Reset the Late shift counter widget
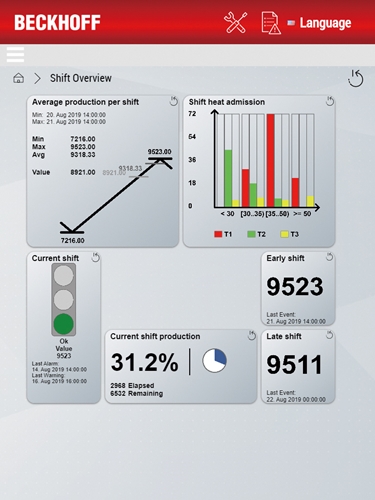 [x=329, y=335]
